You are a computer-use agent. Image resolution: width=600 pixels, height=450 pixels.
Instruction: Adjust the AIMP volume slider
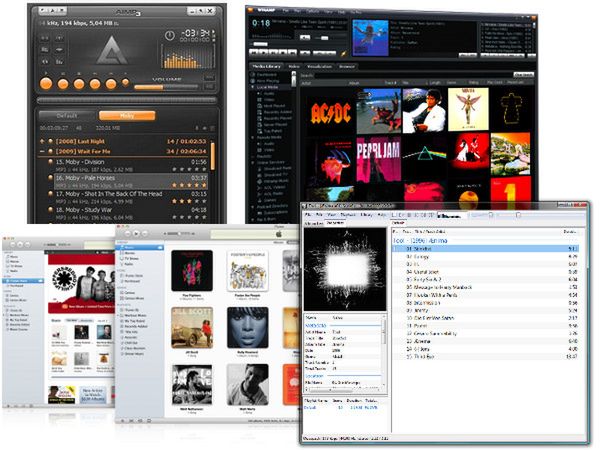(x=166, y=87)
